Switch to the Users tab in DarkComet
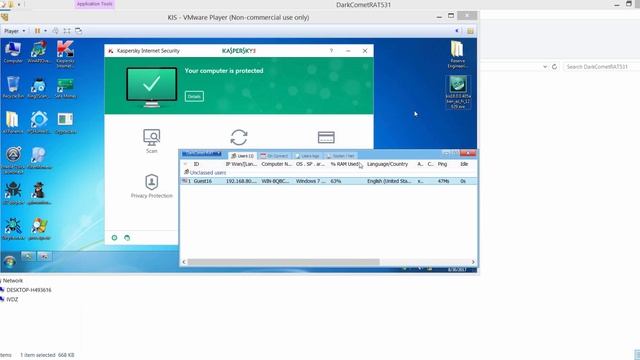Viewport: 640px width, 360px height. (x=242, y=156)
